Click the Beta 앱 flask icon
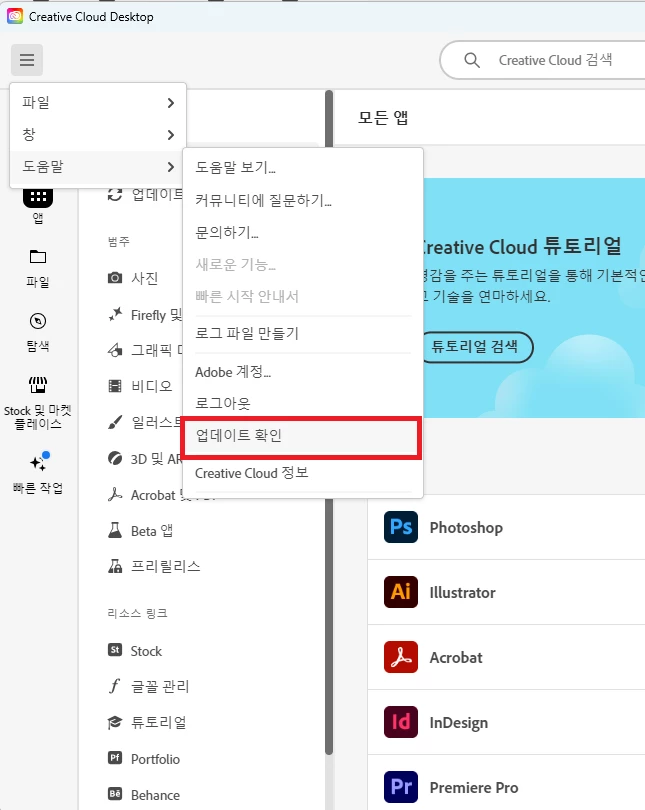This screenshot has width=645, height=810. pos(115,531)
